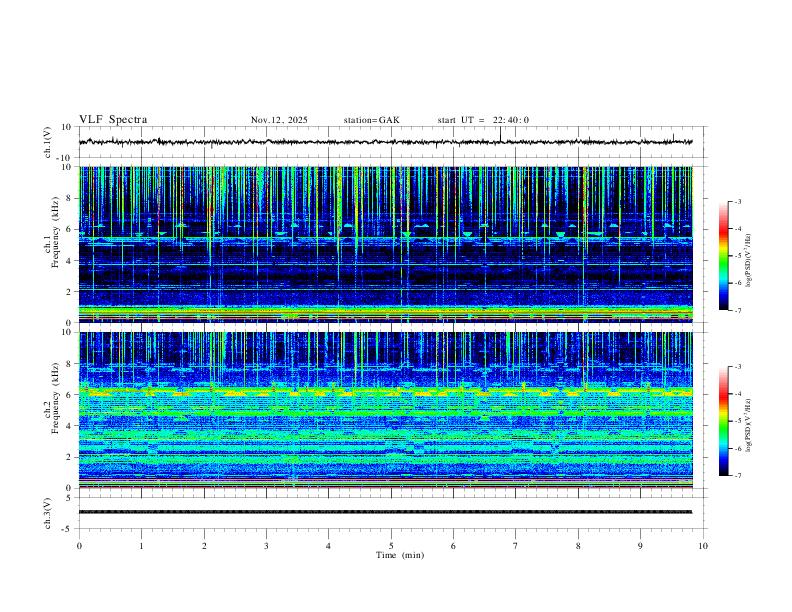Click the ch.1 spectrogram panel
The image size is (792, 612).
[x=385, y=244]
